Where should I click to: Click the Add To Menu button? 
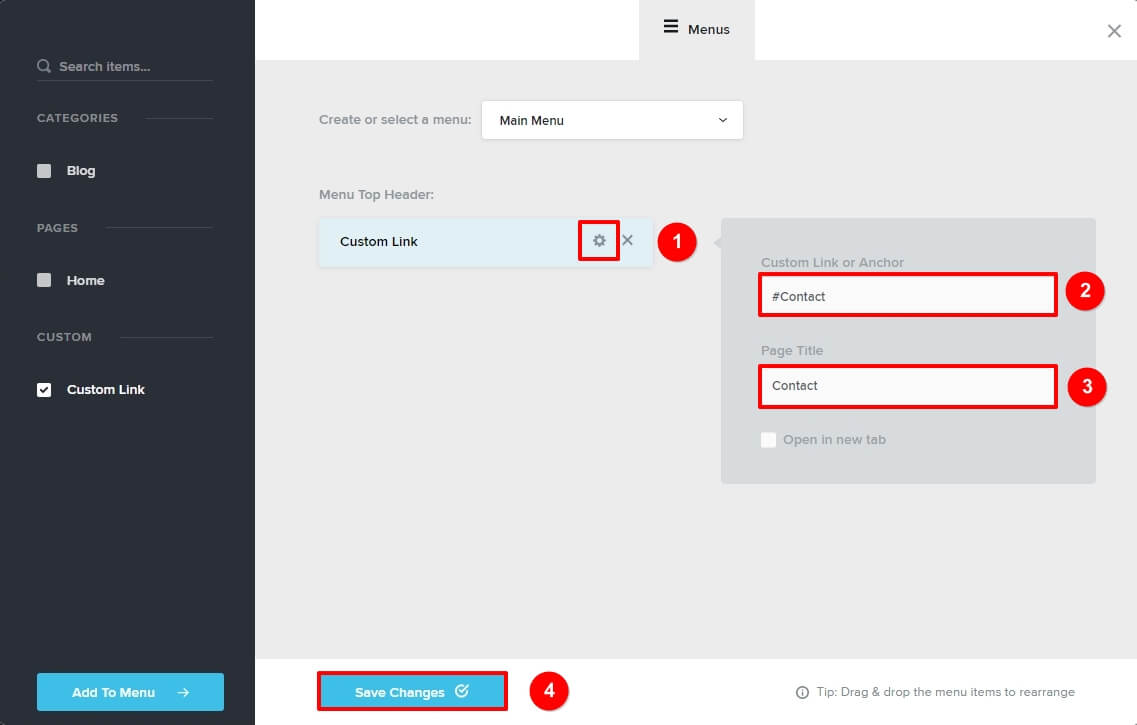tap(131, 692)
